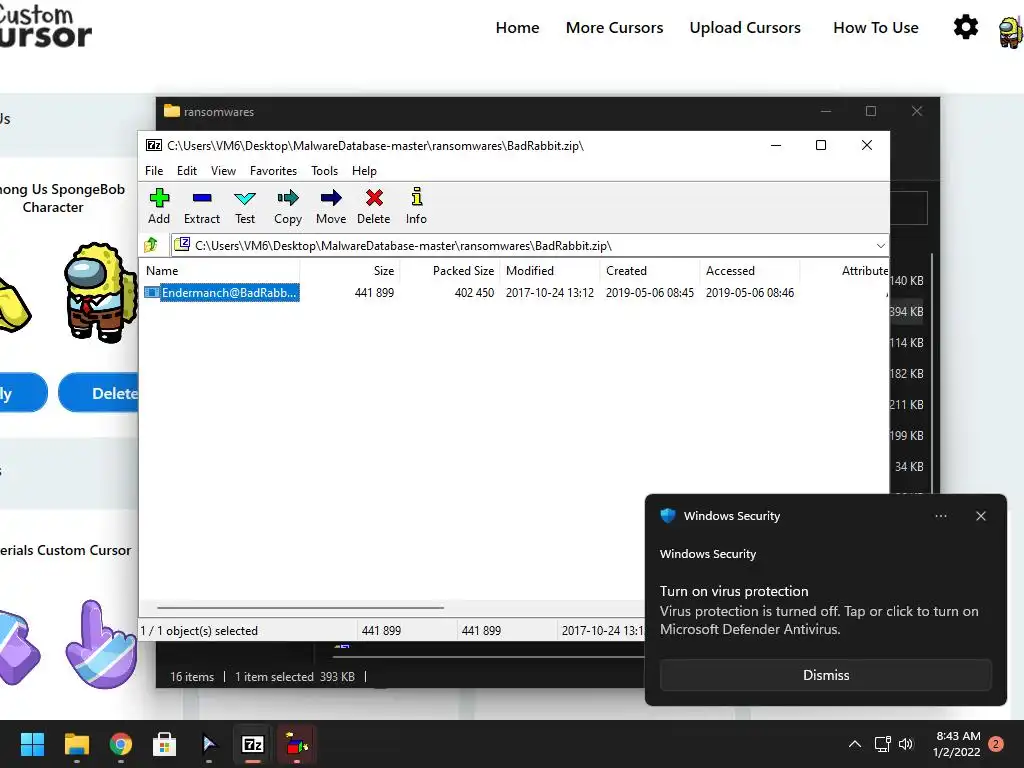
Task: Open the How To Use link
Action: point(876,27)
